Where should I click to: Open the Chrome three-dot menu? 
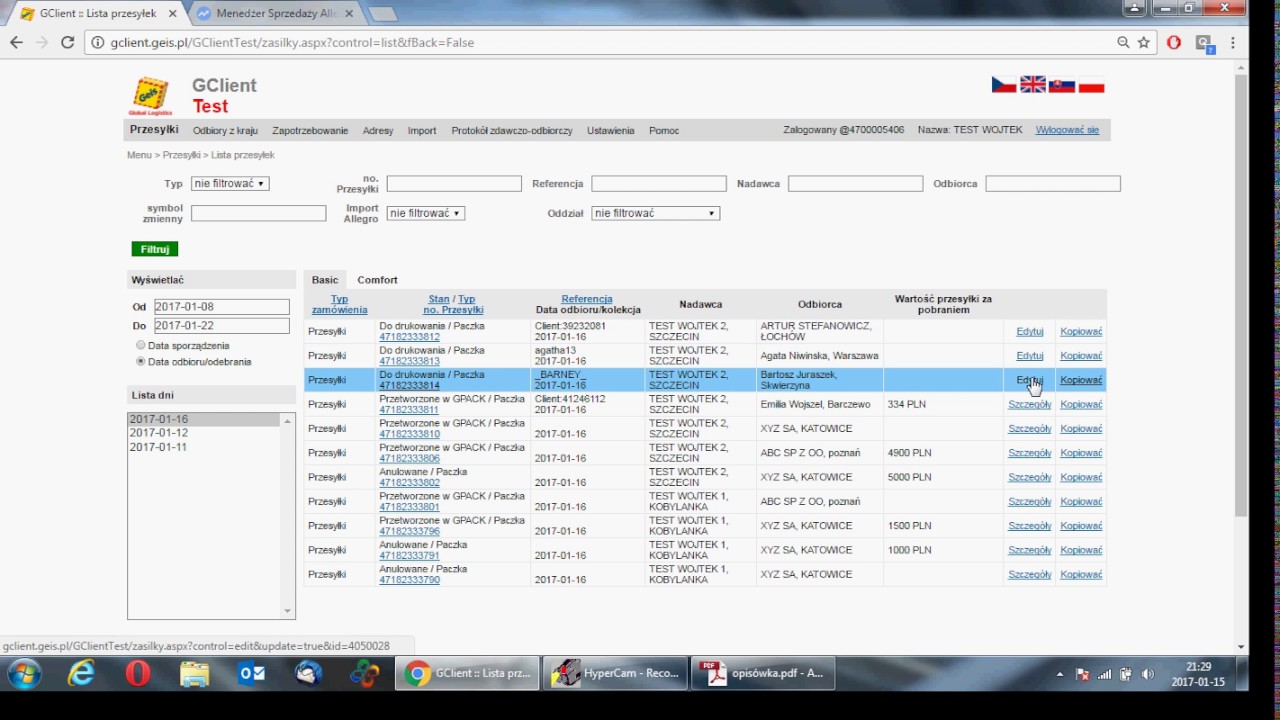point(1233,42)
